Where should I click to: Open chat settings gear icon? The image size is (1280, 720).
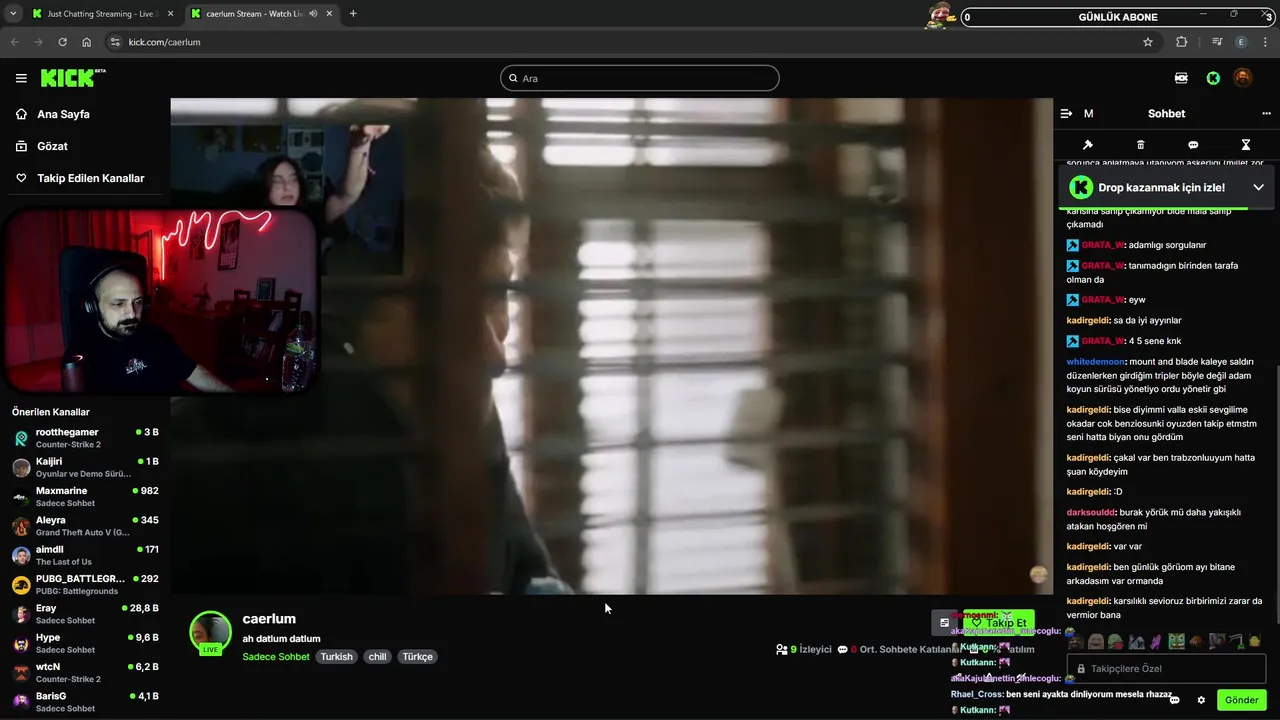click(x=1201, y=700)
